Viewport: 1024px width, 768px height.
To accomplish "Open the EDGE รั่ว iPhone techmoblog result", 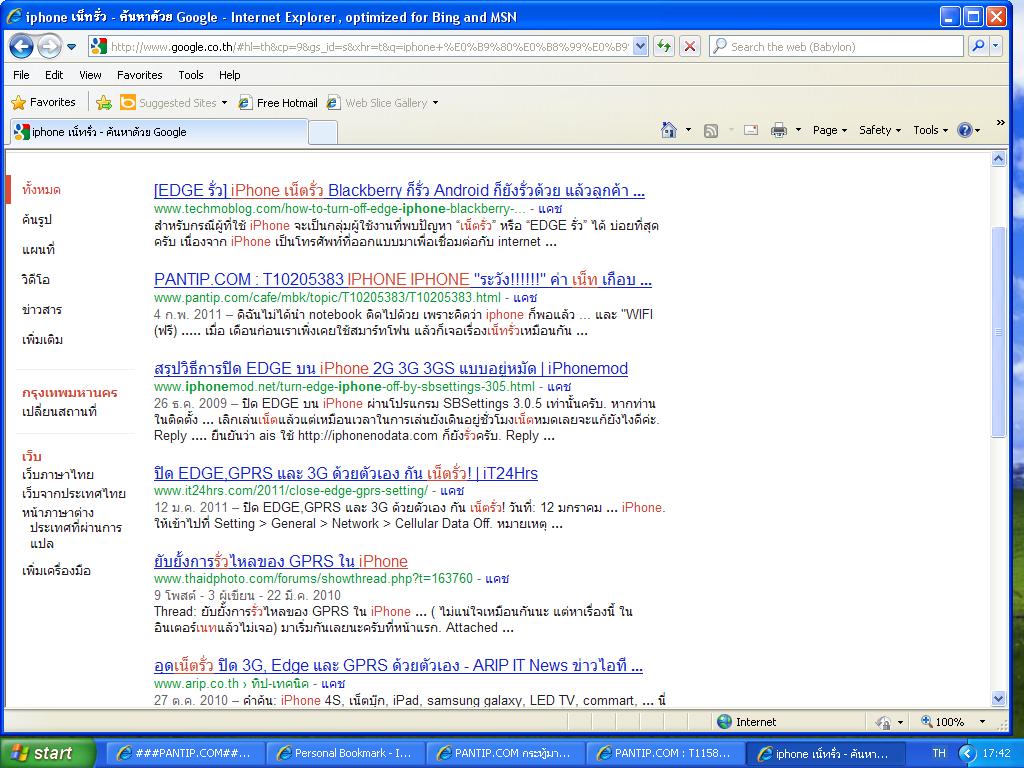I will click(x=399, y=191).
